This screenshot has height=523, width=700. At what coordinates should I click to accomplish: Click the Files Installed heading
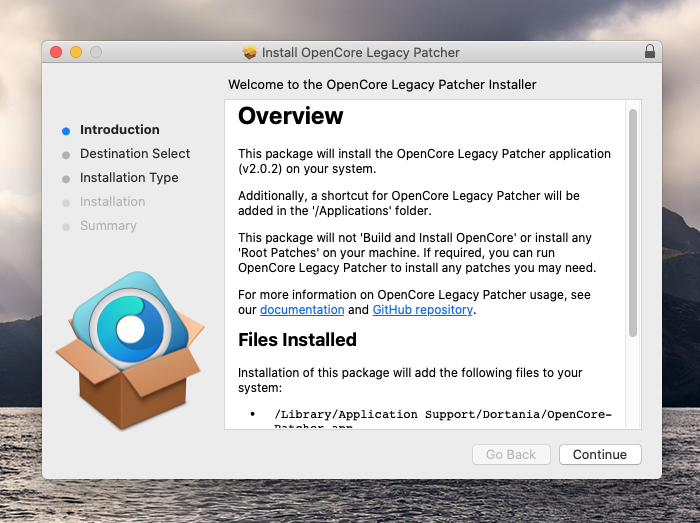(297, 340)
